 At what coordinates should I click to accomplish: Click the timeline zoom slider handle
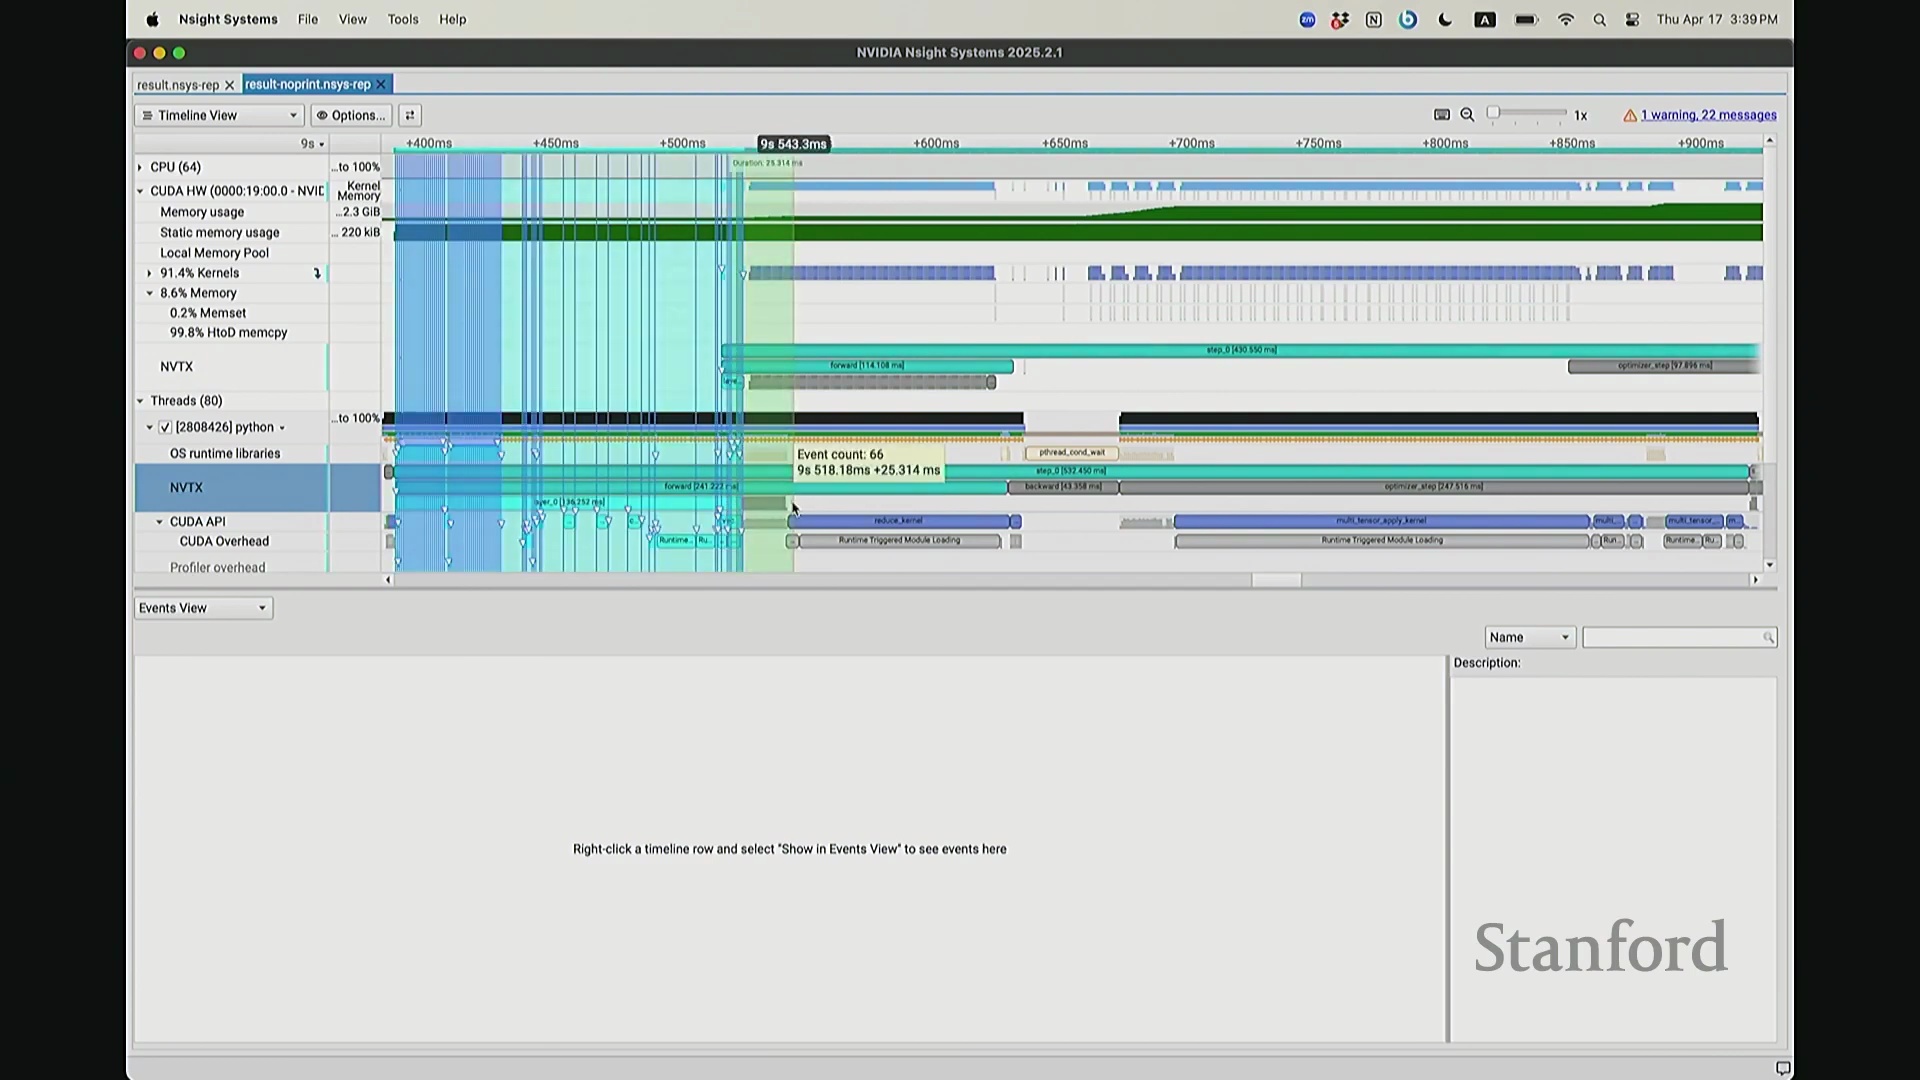[x=1493, y=113]
